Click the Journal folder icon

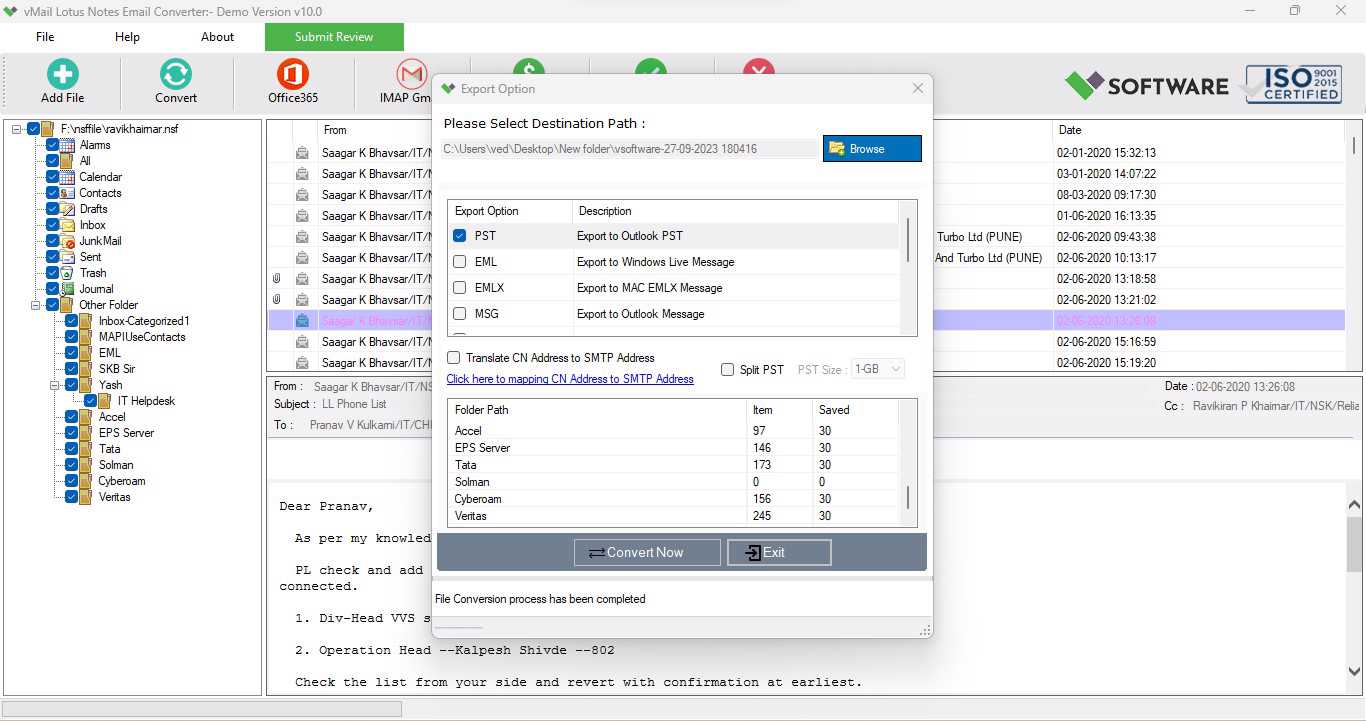pos(67,289)
